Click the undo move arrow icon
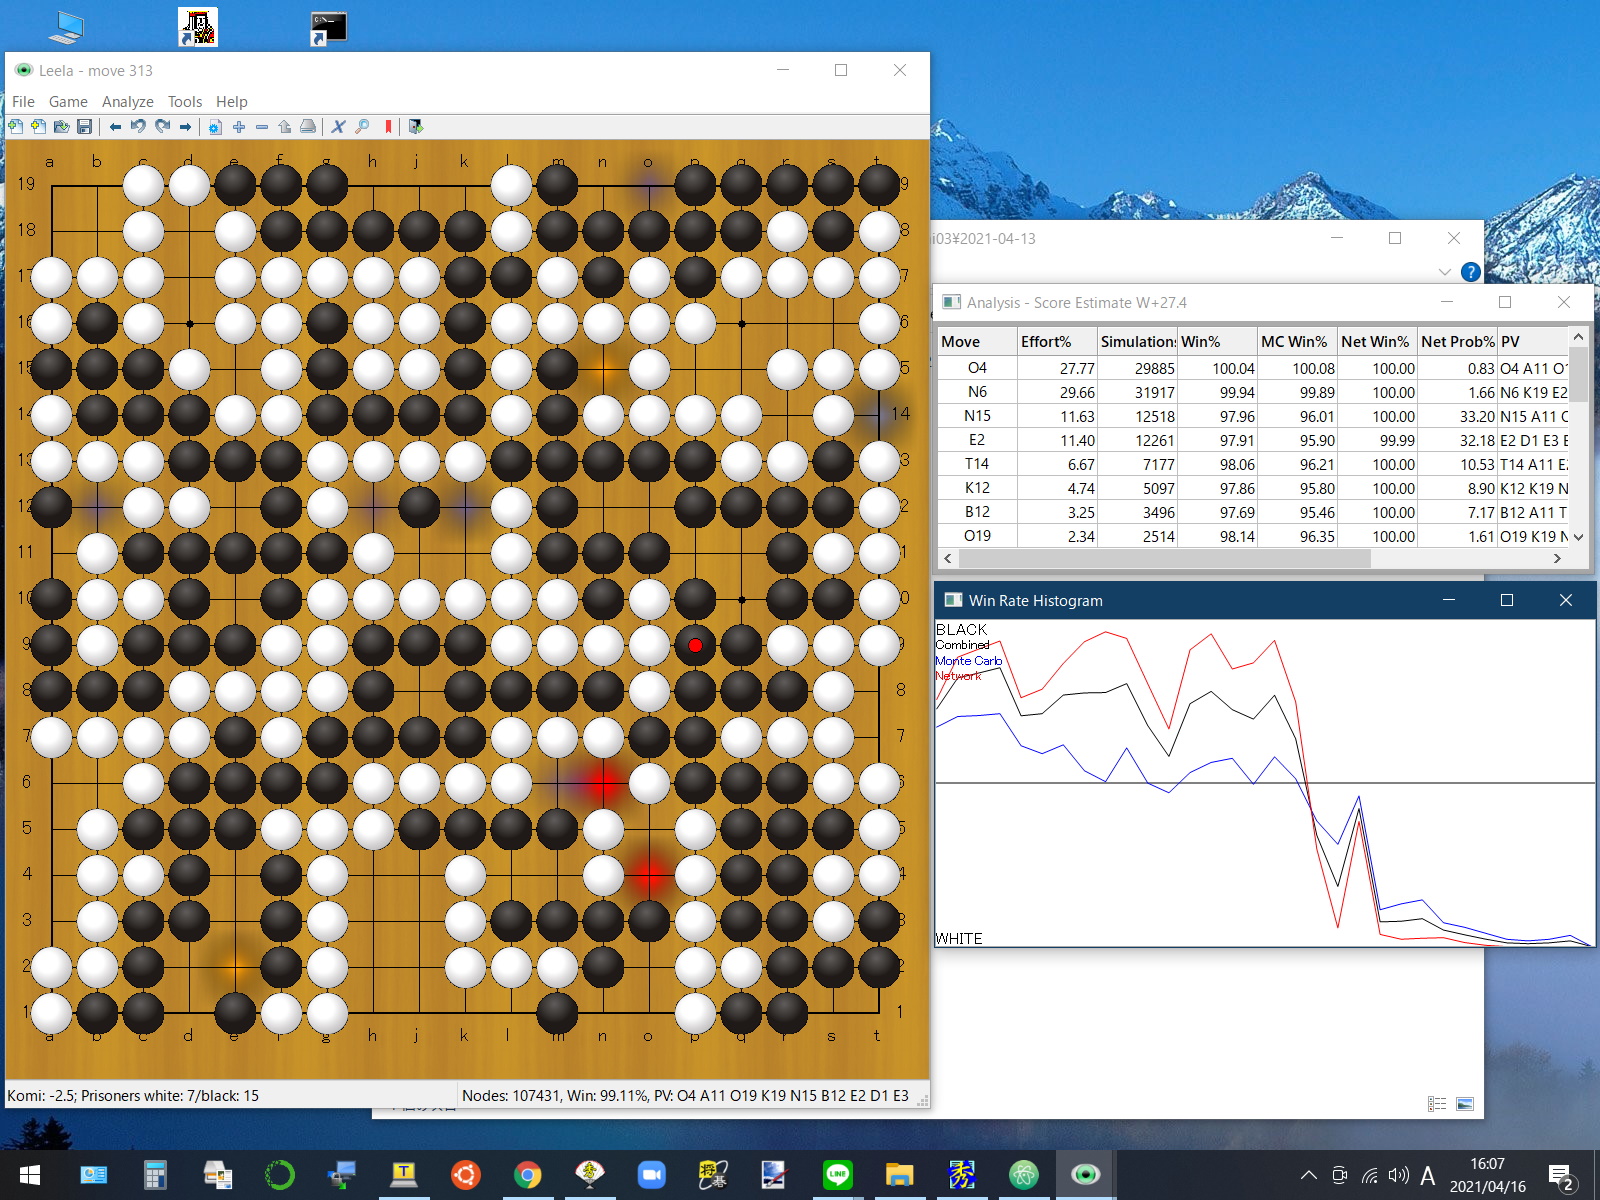 tap(138, 127)
